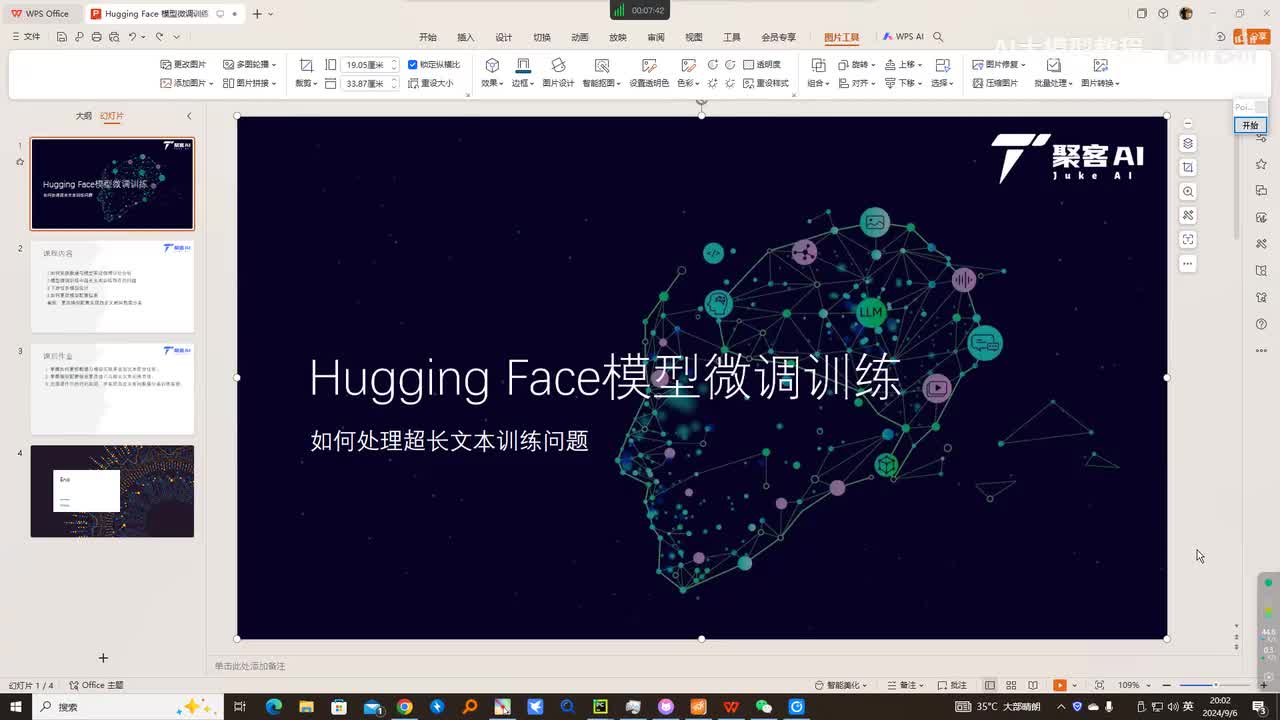Switch to the 动画 (Animation) ribbon tab
1280x720 pixels.
tap(580, 37)
